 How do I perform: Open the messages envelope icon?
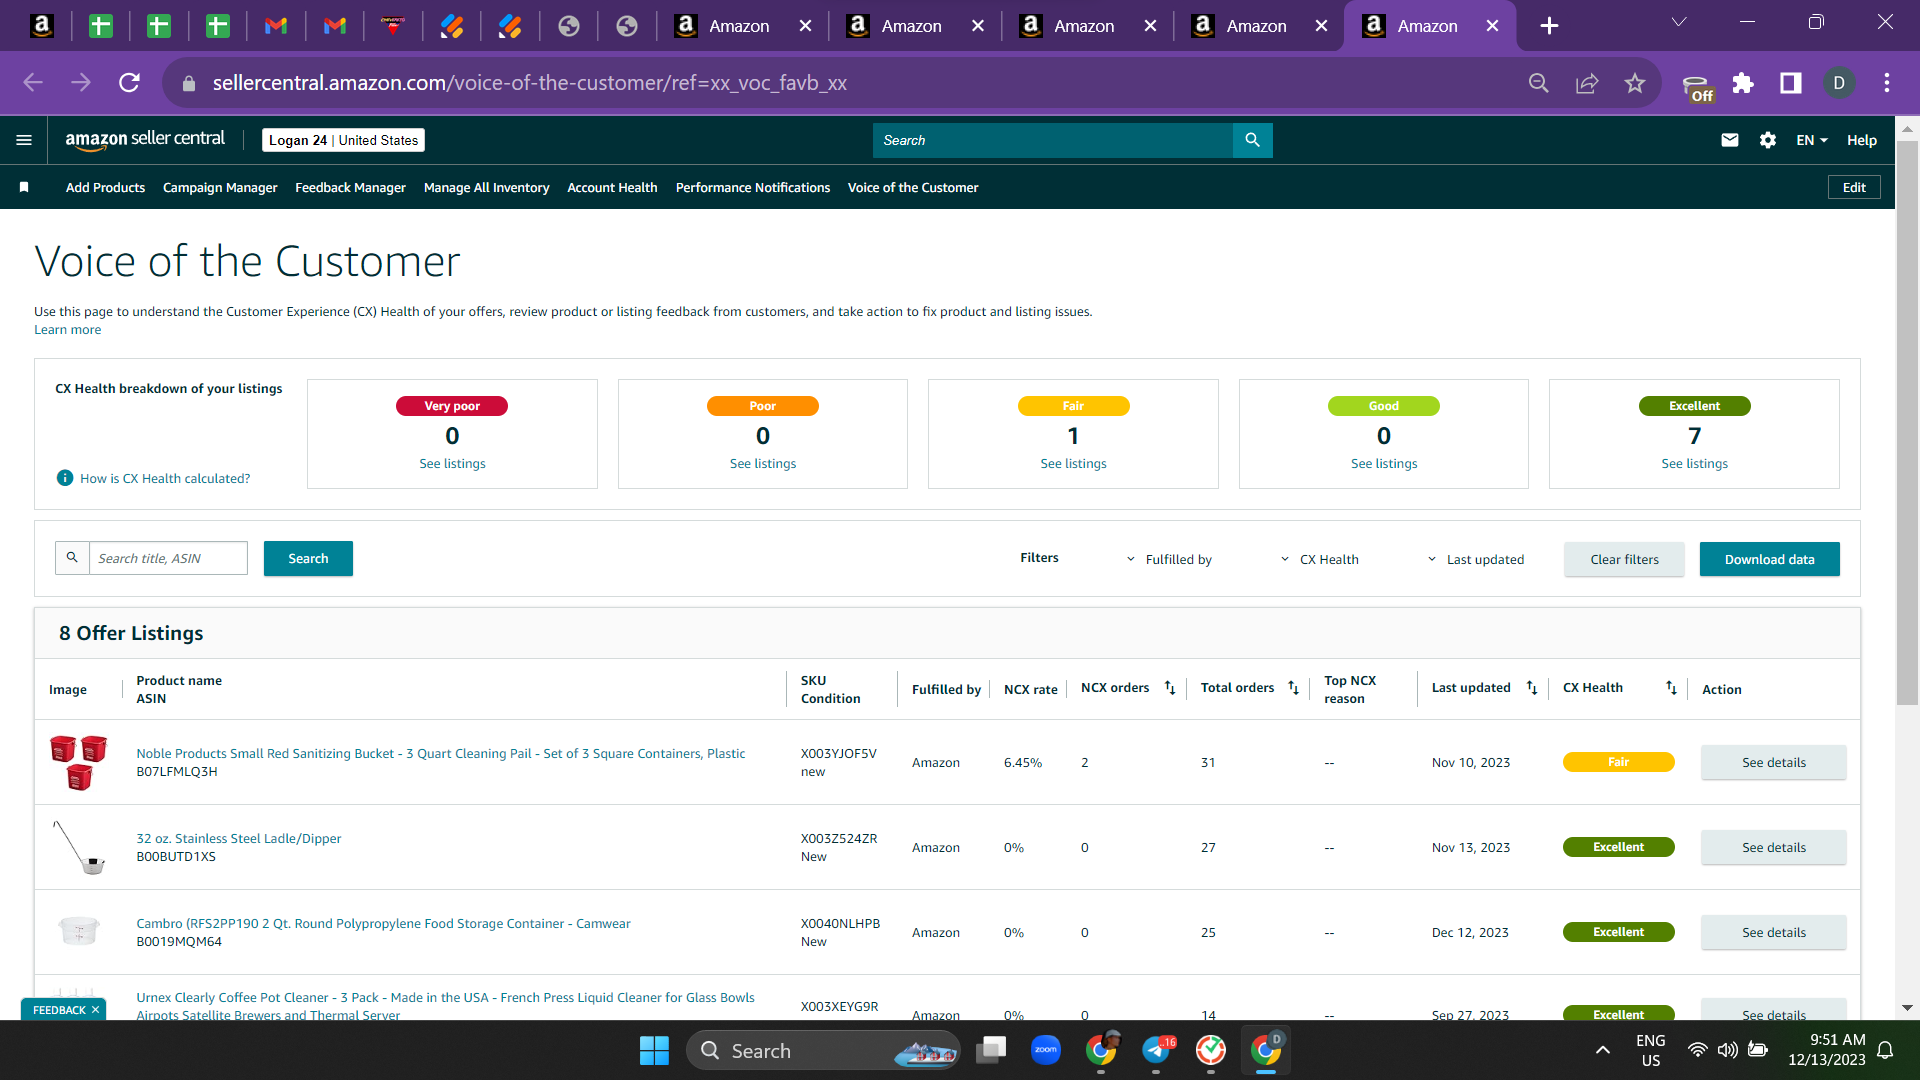pos(1730,140)
